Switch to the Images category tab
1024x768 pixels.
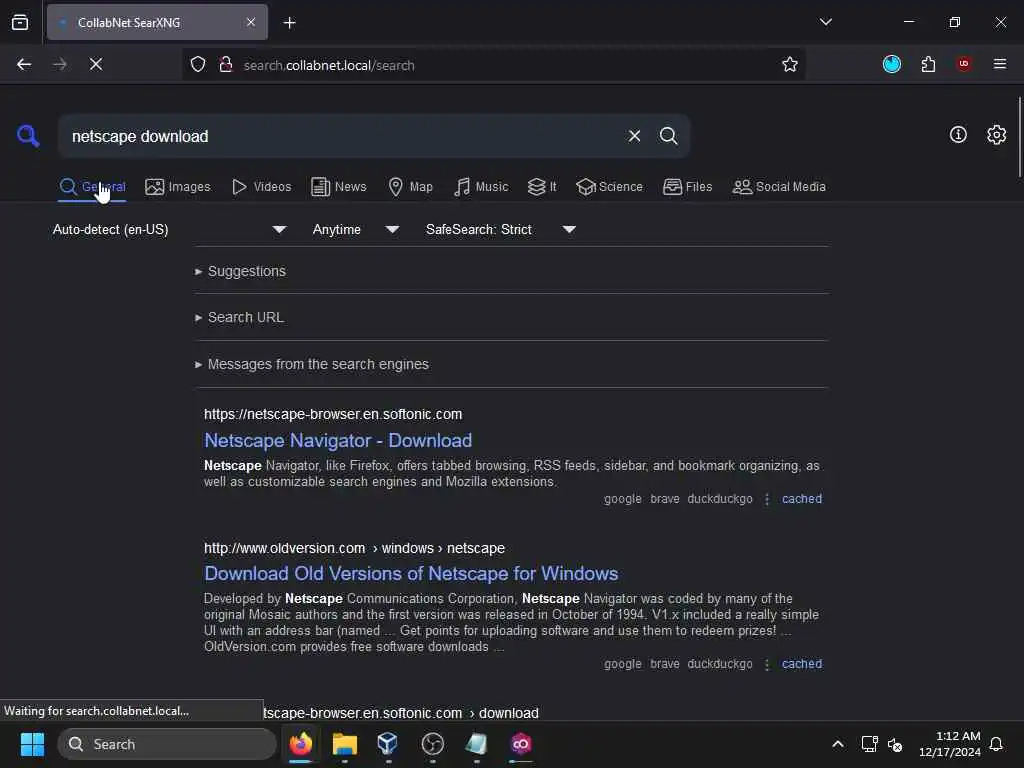(178, 187)
